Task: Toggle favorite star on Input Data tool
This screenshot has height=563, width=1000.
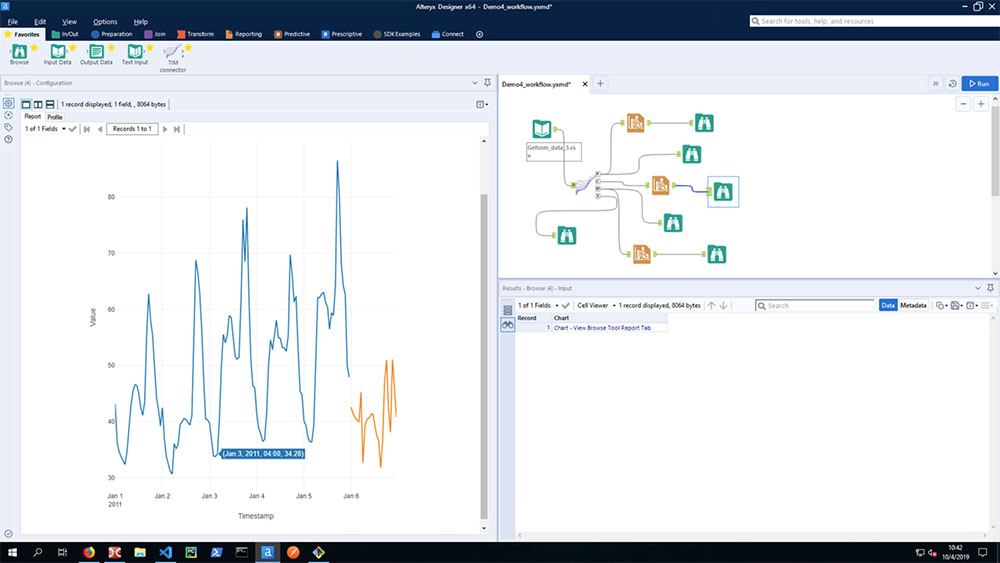Action: point(73,48)
